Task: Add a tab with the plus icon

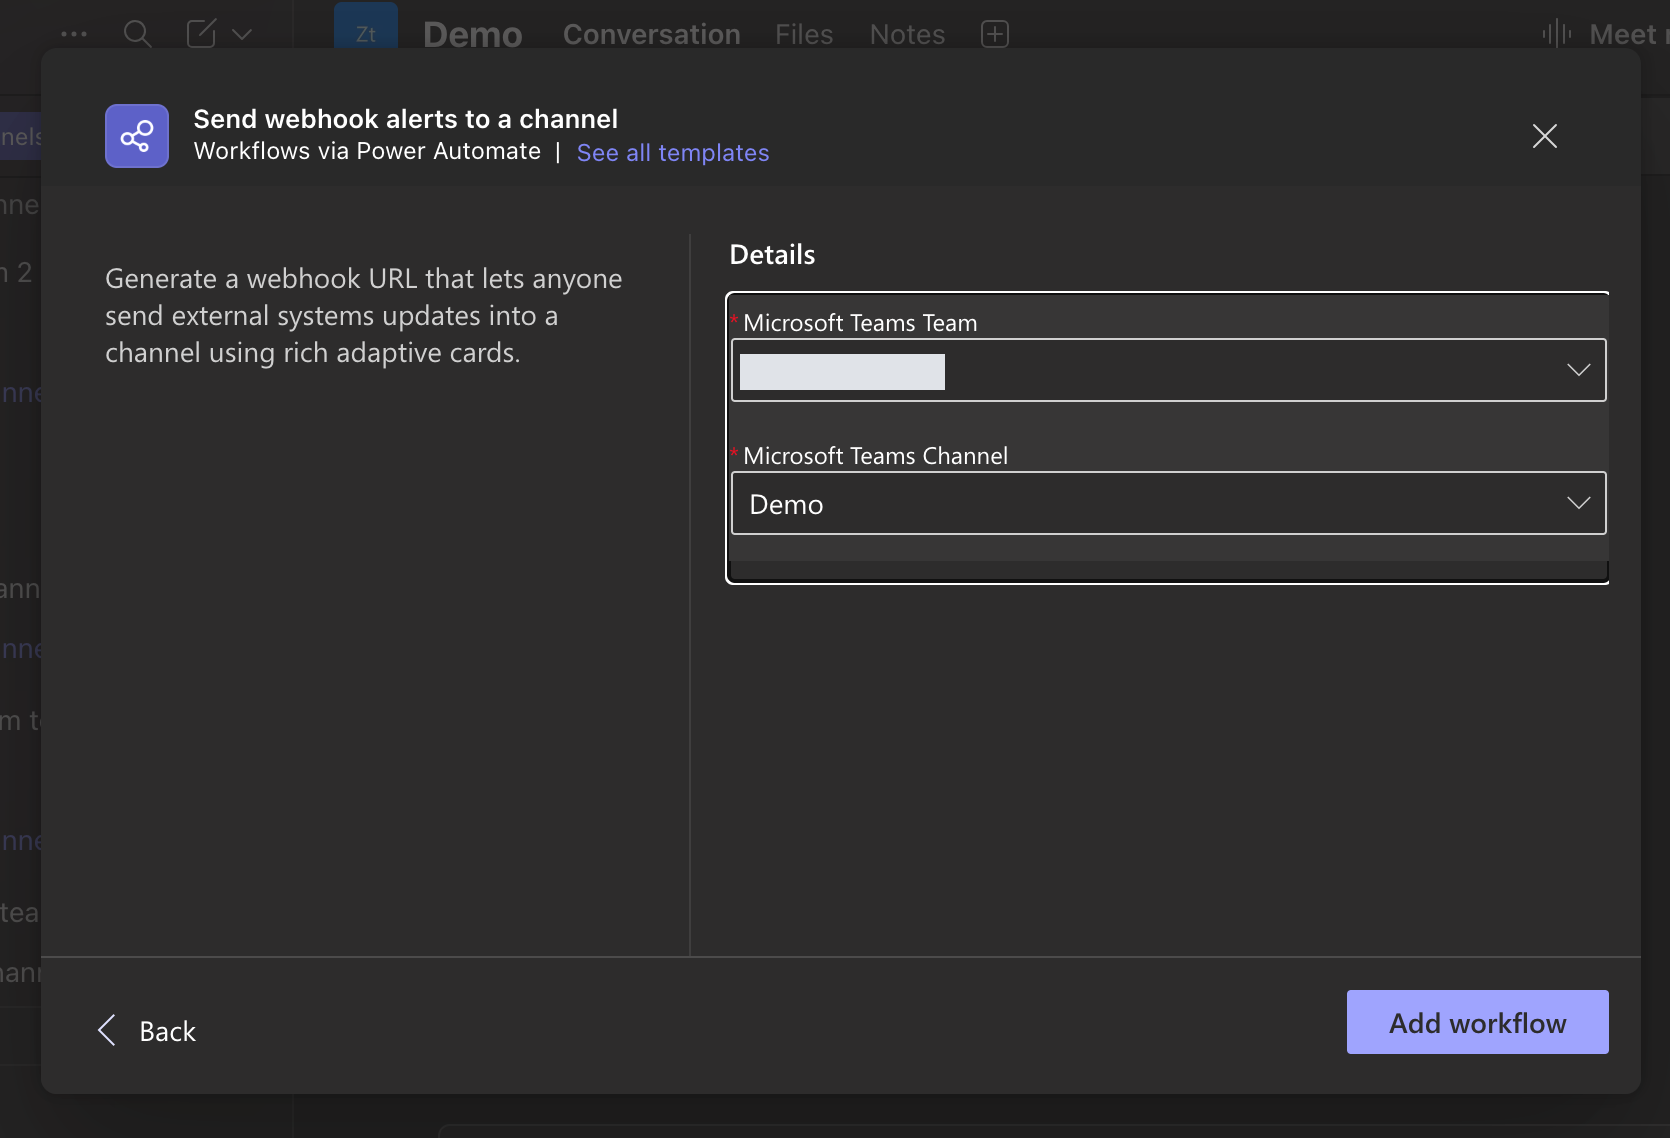Action: click(995, 34)
